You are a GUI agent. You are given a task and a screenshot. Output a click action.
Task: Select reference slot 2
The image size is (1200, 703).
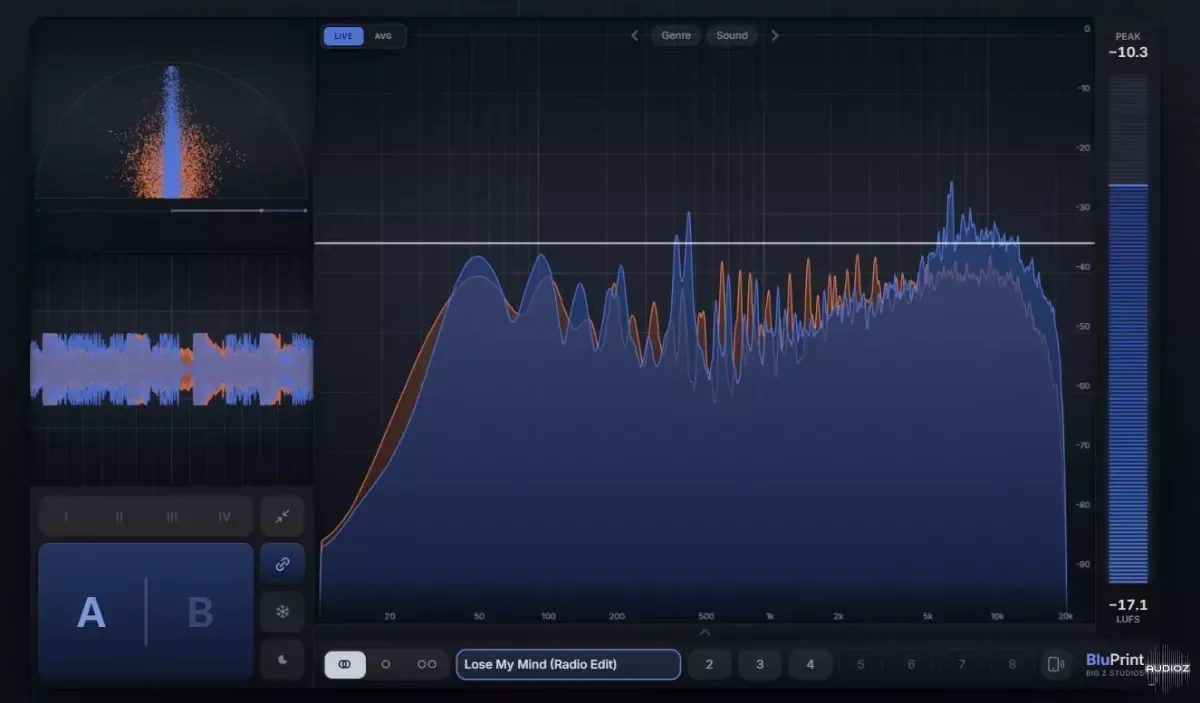coord(710,664)
